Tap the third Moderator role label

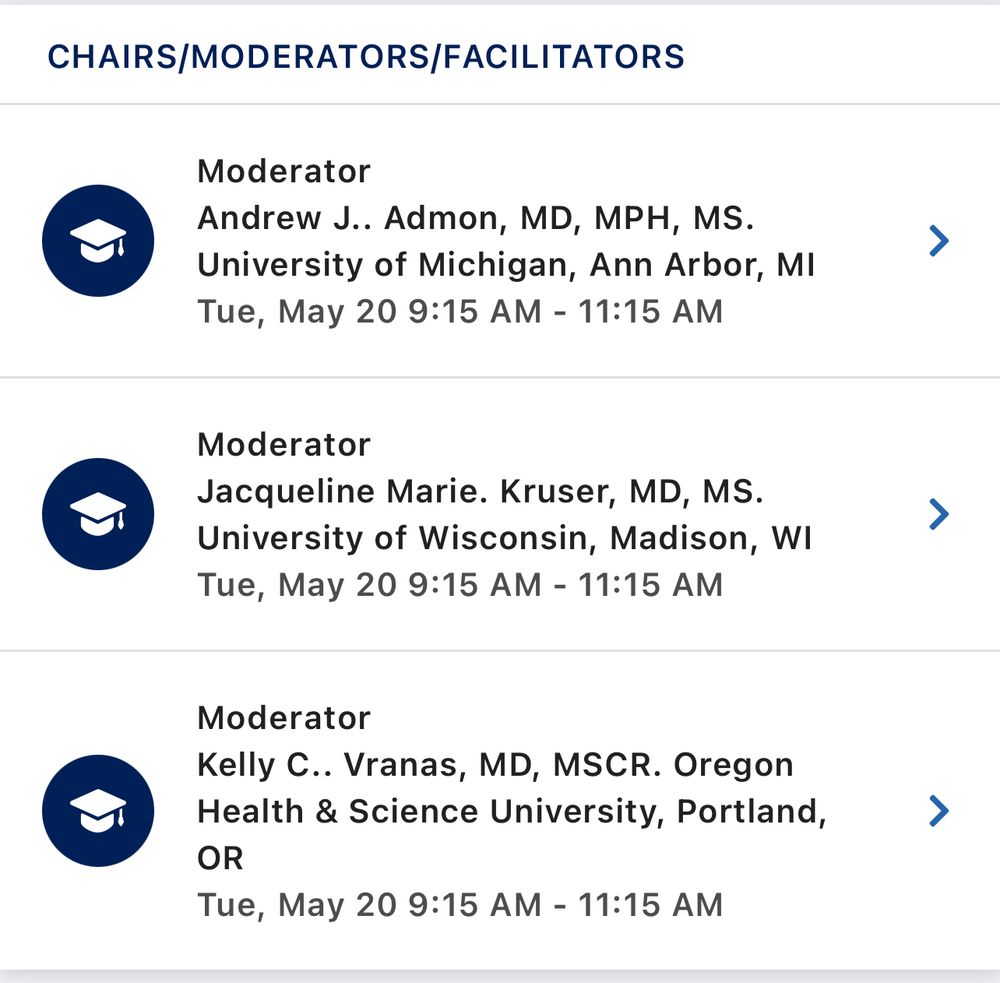click(284, 718)
